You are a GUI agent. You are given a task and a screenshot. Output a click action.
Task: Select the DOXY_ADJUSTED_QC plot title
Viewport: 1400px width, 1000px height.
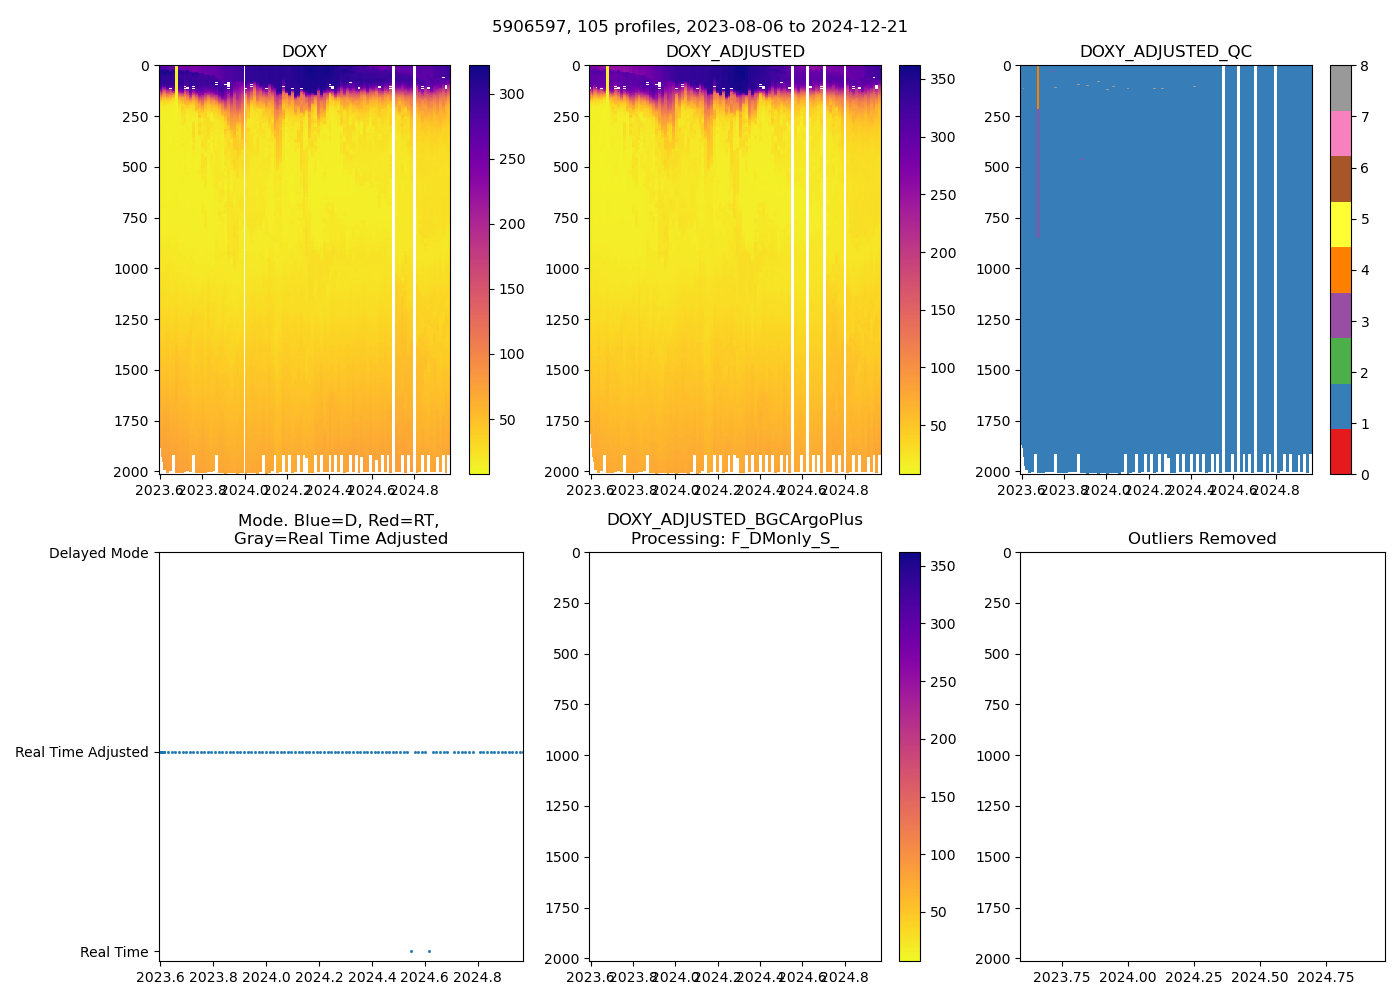pyautogui.click(x=1165, y=51)
